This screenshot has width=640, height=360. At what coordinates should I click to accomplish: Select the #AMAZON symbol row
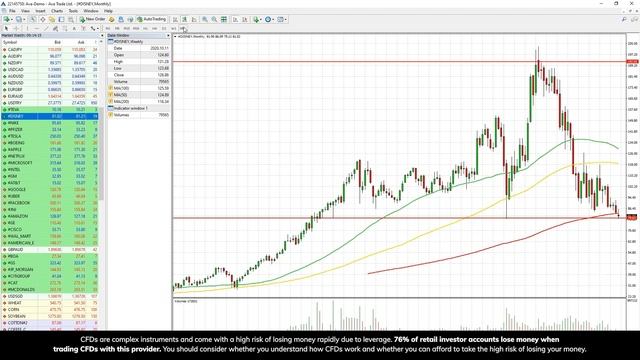pyautogui.click(x=49, y=216)
